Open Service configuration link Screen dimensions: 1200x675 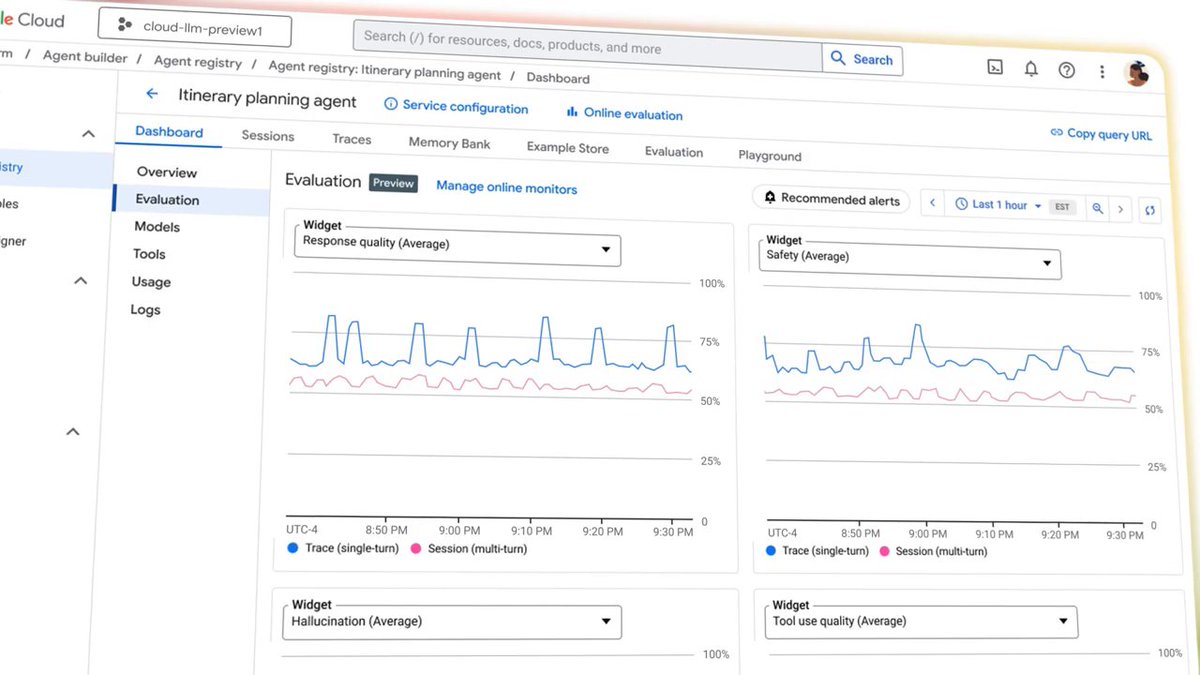[456, 106]
